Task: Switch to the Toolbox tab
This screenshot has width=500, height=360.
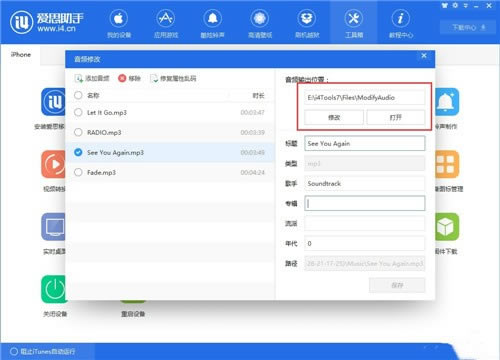Action: tap(354, 22)
